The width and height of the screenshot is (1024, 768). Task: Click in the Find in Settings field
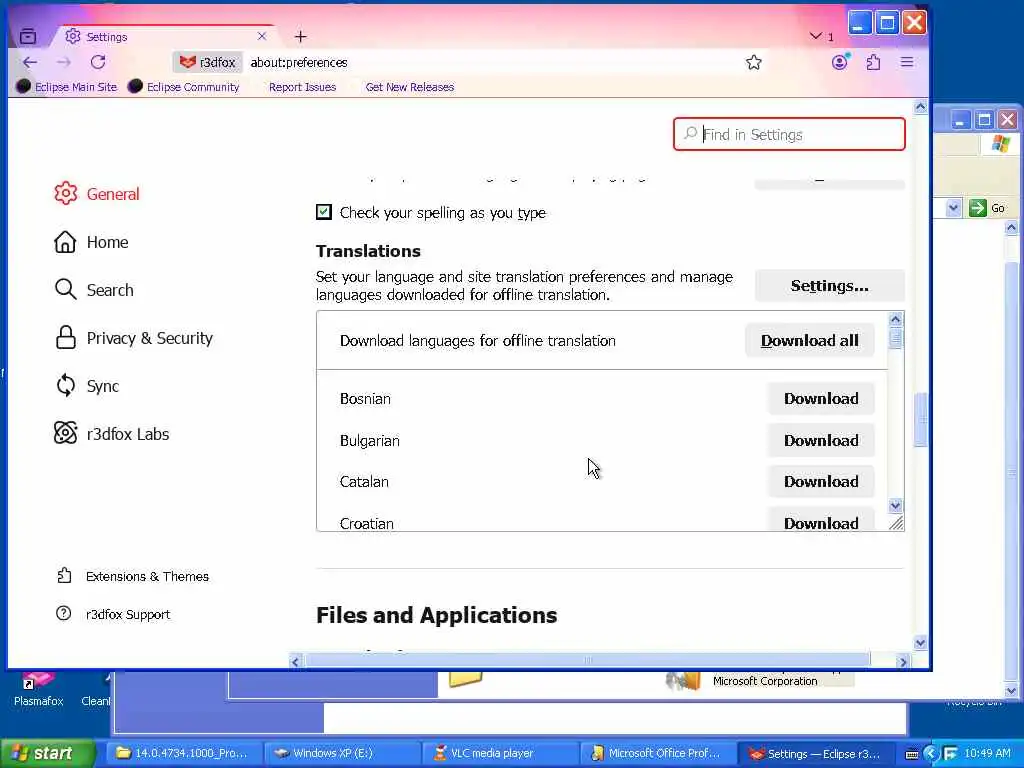click(789, 134)
